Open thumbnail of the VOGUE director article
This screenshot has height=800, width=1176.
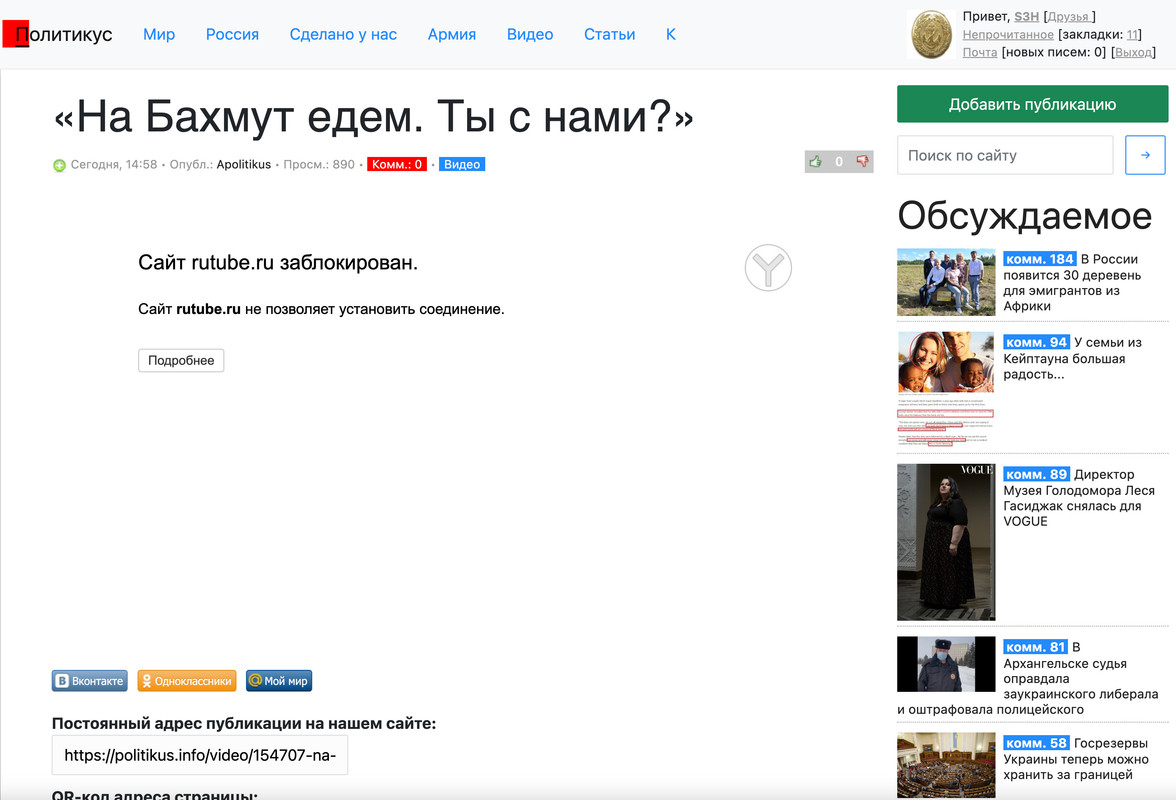tap(946, 542)
